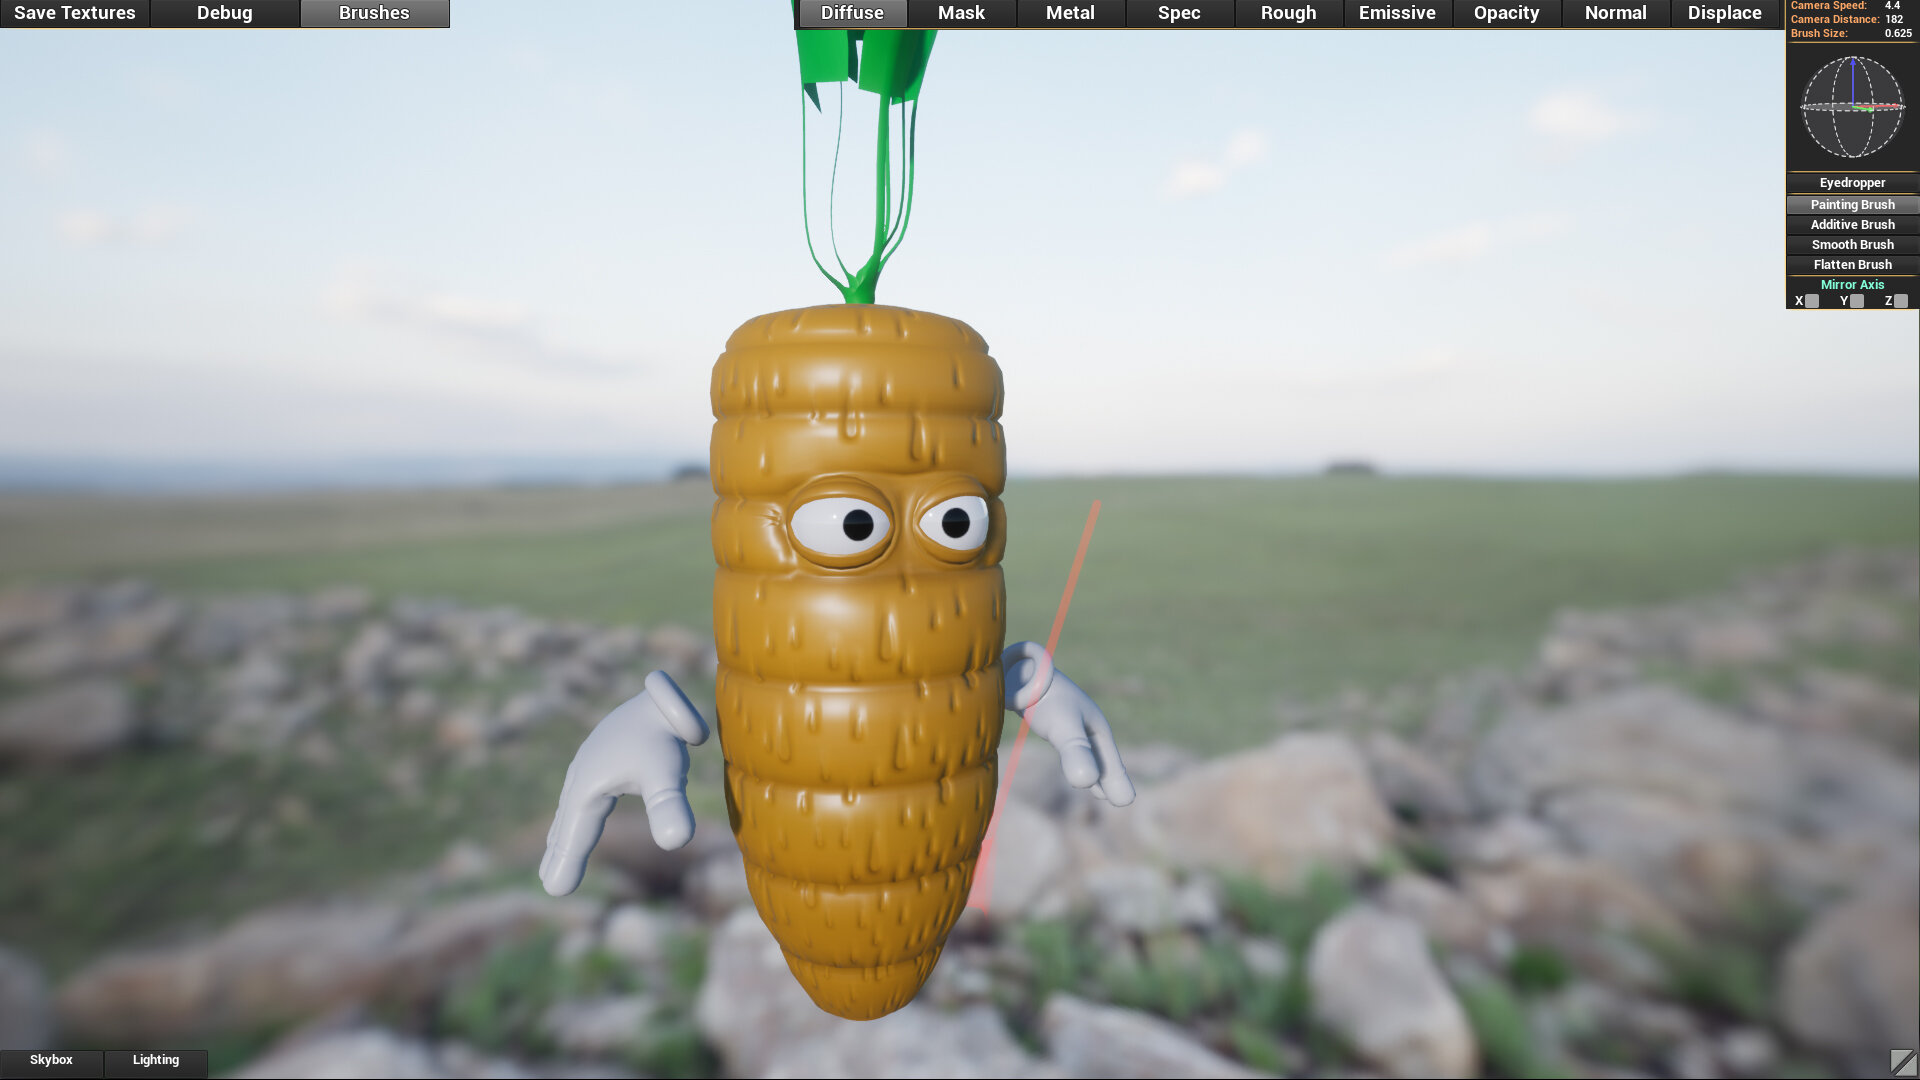Image resolution: width=1920 pixels, height=1080 pixels.
Task: Choose the Flatten Brush
Action: pyautogui.click(x=1852, y=265)
